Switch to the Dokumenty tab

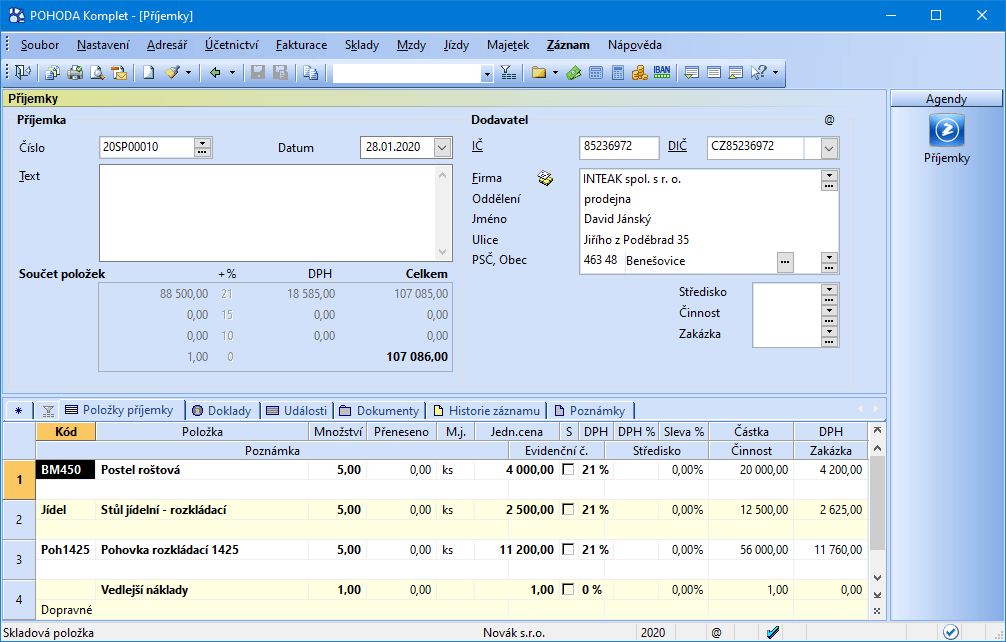point(379,410)
